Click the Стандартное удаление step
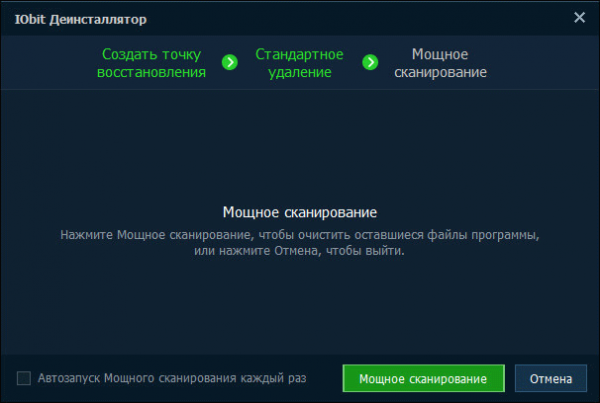 (299, 63)
